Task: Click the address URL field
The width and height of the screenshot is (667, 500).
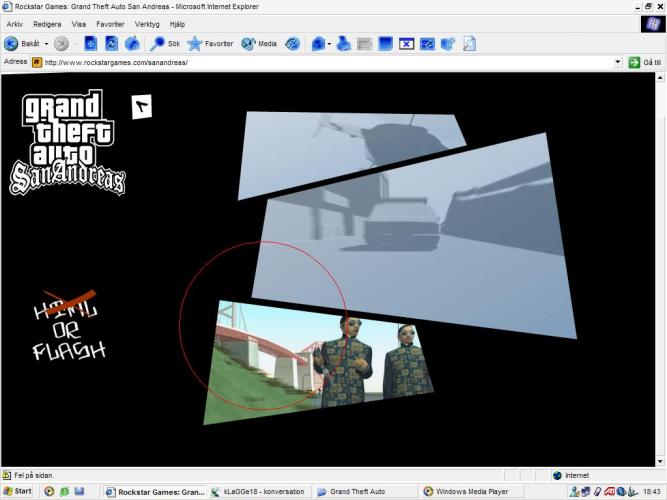Action: pyautogui.click(x=320, y=62)
